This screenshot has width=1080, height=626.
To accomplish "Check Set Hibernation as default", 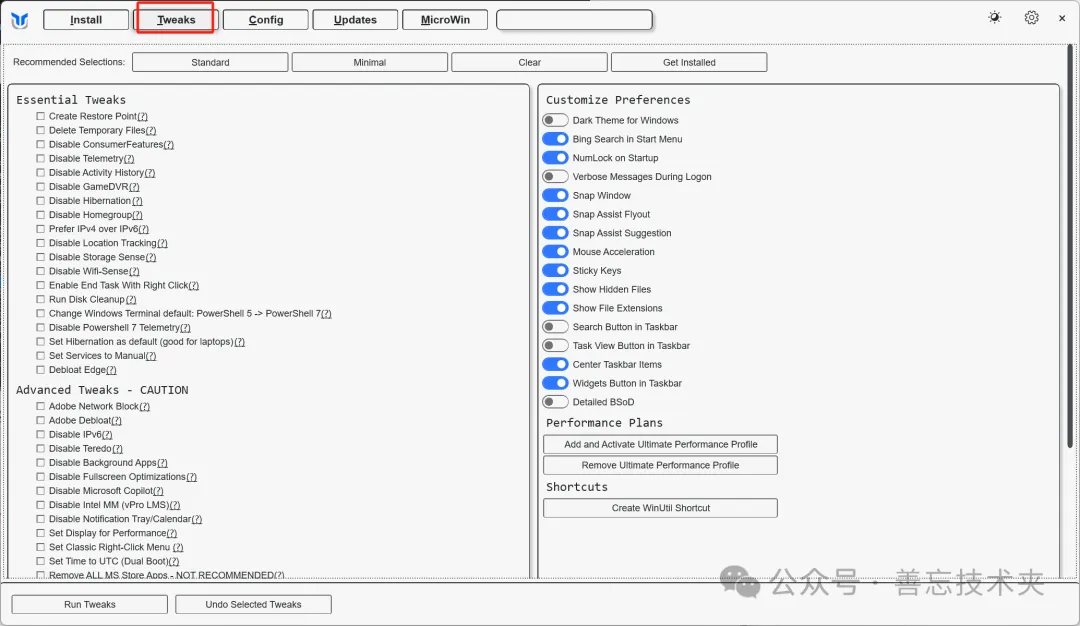I will click(x=41, y=342).
